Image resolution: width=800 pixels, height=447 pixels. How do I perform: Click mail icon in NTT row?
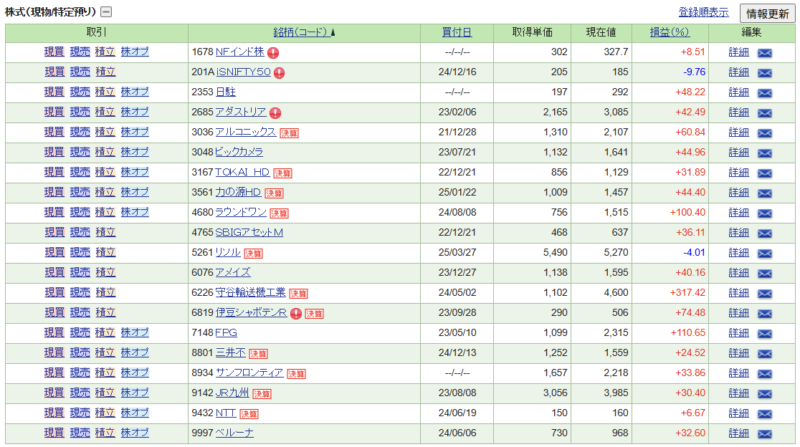pos(764,414)
